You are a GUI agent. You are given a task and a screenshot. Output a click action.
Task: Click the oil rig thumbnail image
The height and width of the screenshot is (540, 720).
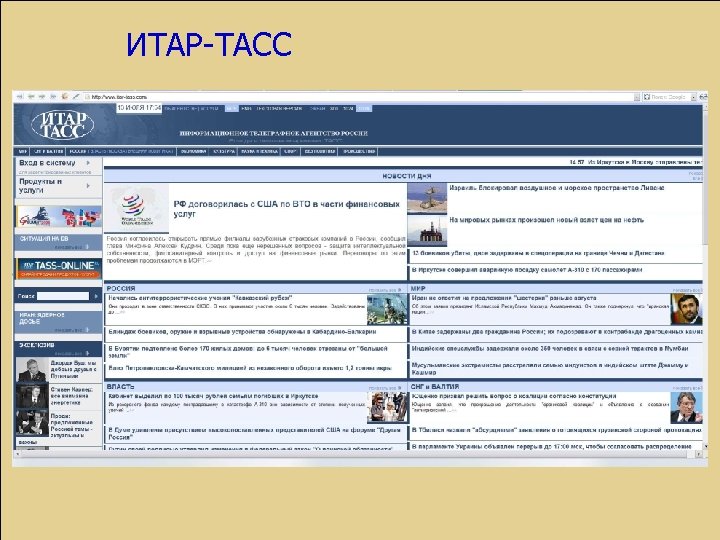click(x=427, y=231)
